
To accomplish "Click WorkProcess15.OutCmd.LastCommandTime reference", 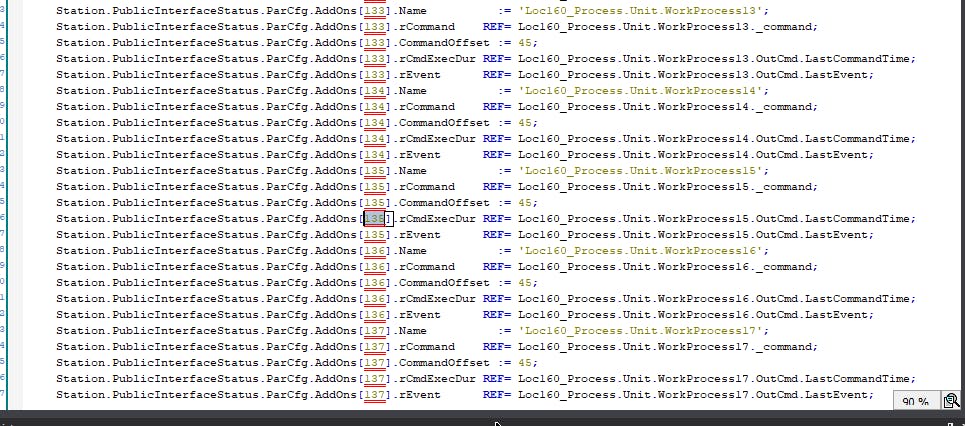I will tap(716, 219).
